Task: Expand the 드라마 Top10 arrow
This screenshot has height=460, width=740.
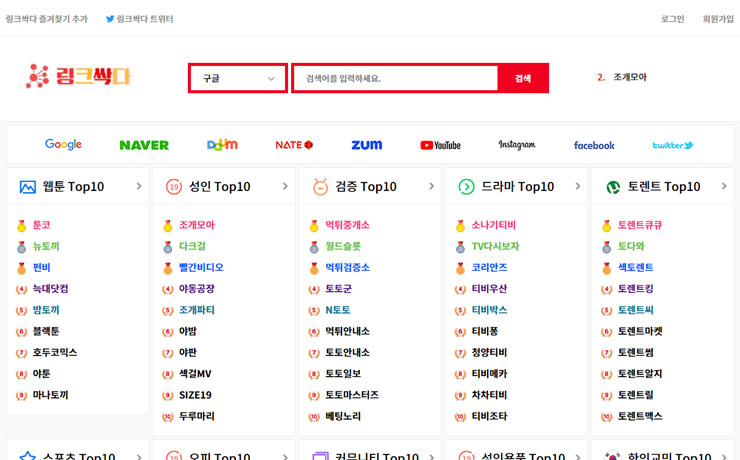Action: (578, 186)
